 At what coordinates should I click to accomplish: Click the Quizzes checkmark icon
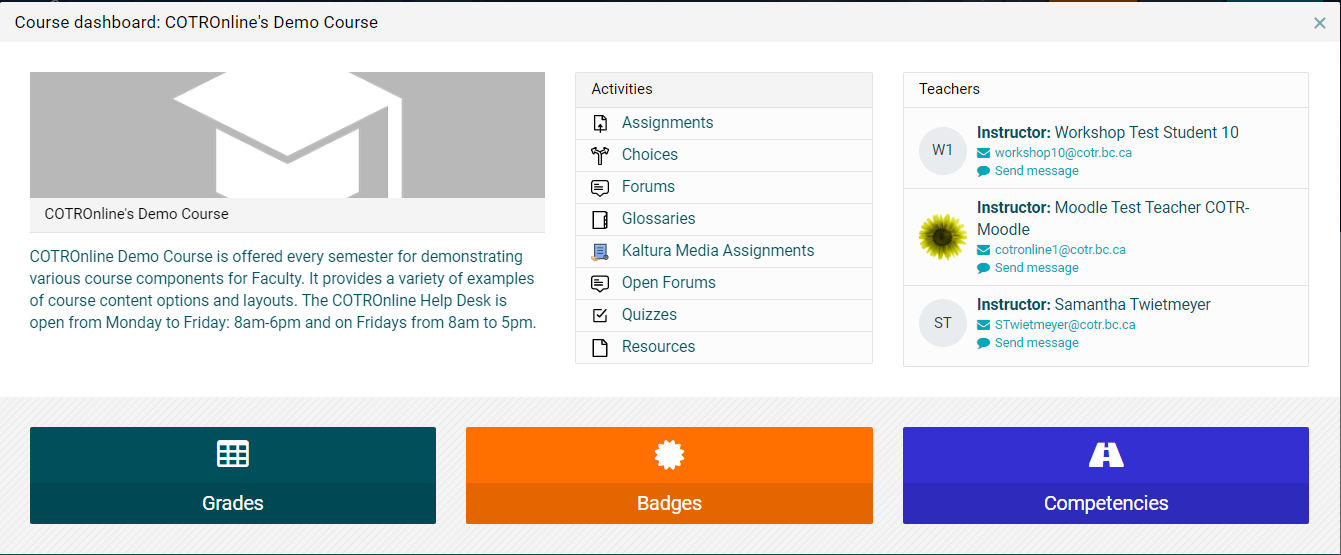(x=600, y=315)
